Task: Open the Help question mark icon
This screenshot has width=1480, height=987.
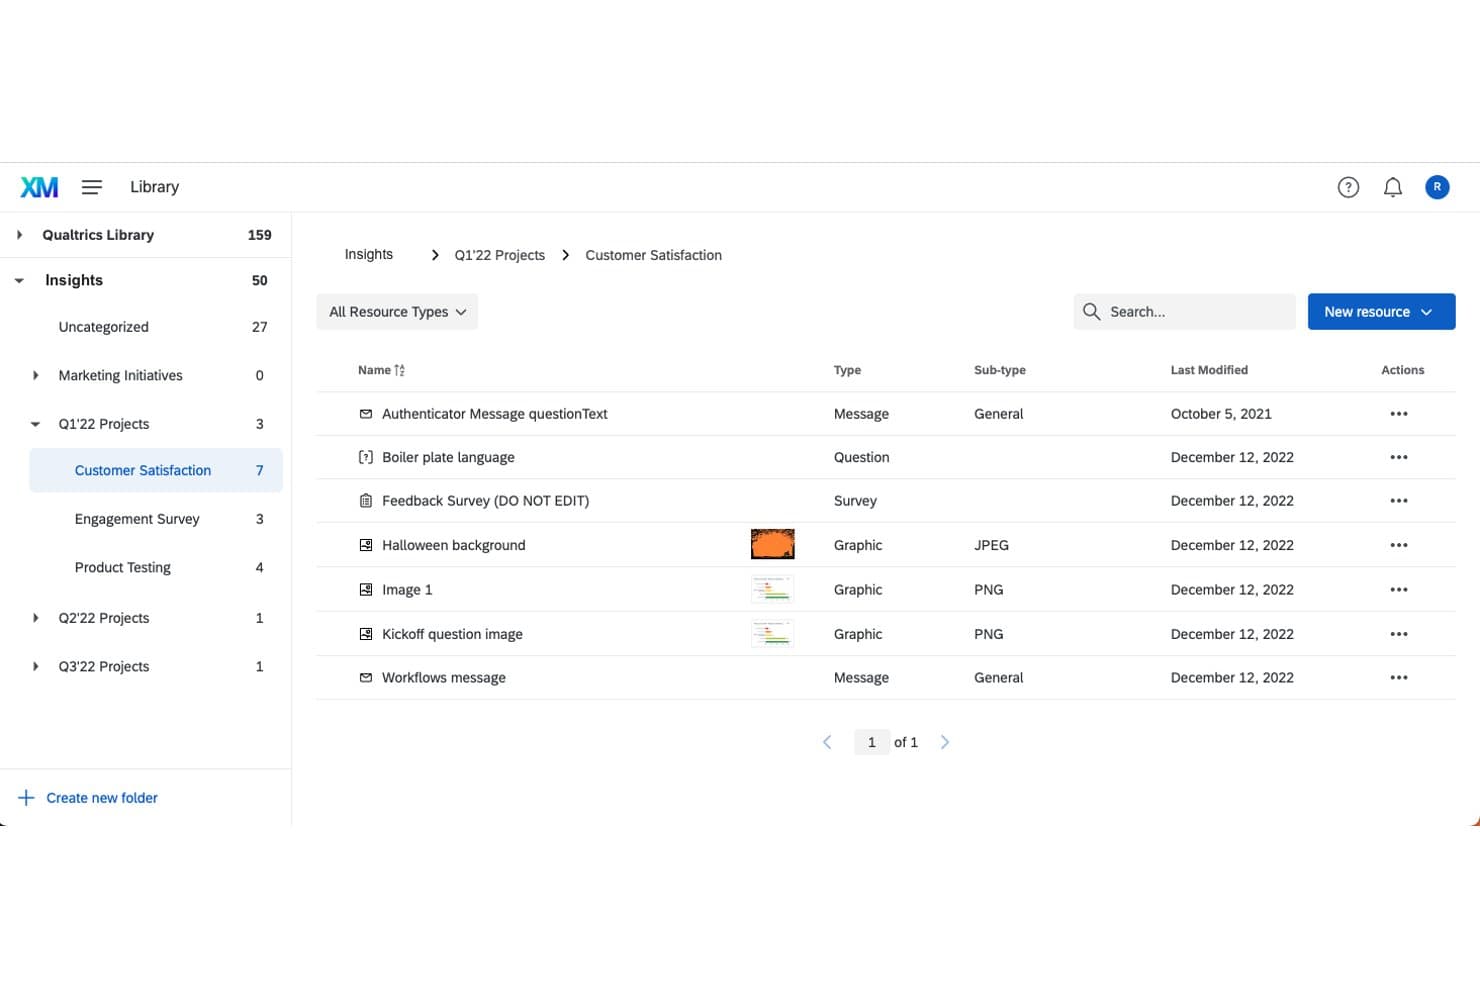Action: (x=1348, y=187)
